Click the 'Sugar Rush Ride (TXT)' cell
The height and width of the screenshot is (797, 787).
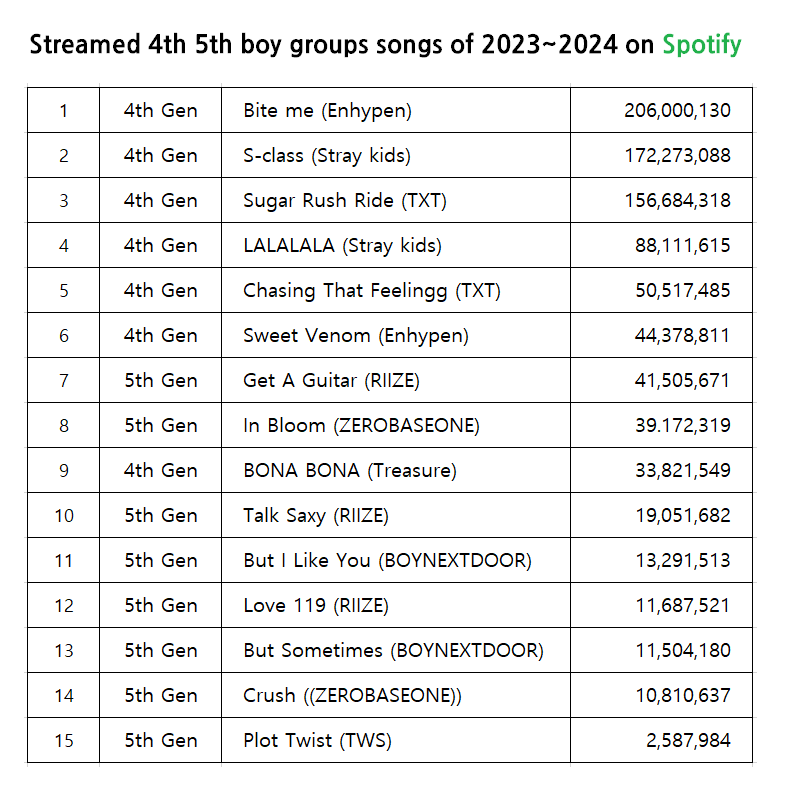click(x=344, y=201)
